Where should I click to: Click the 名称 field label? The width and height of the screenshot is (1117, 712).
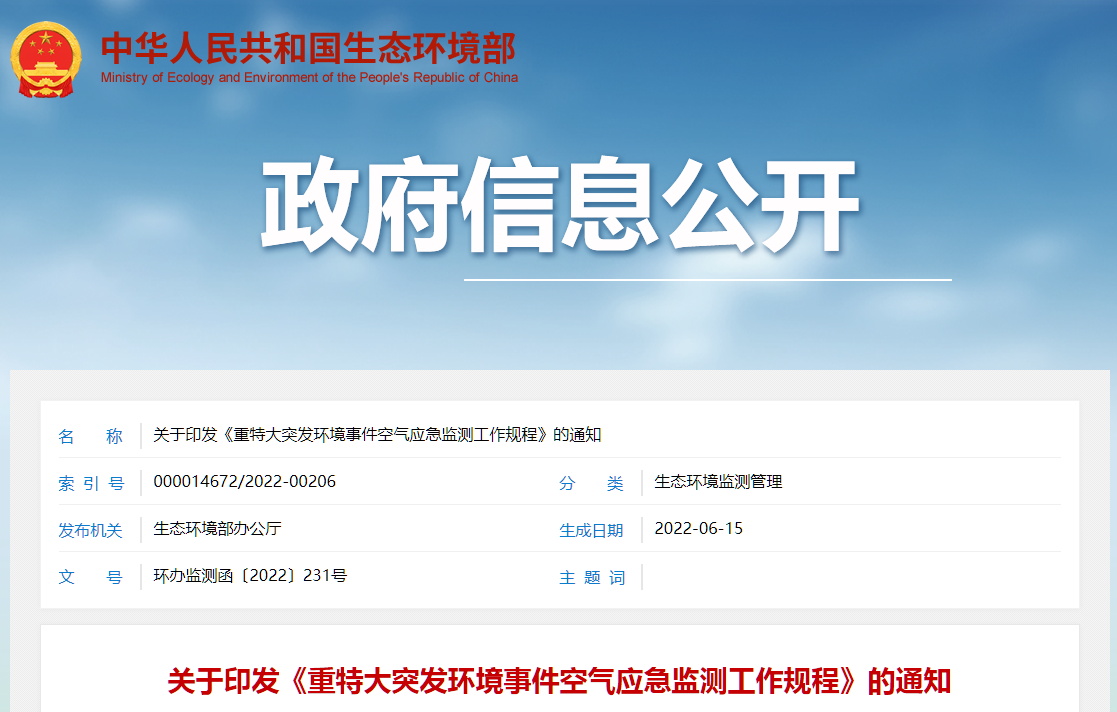[x=91, y=435]
